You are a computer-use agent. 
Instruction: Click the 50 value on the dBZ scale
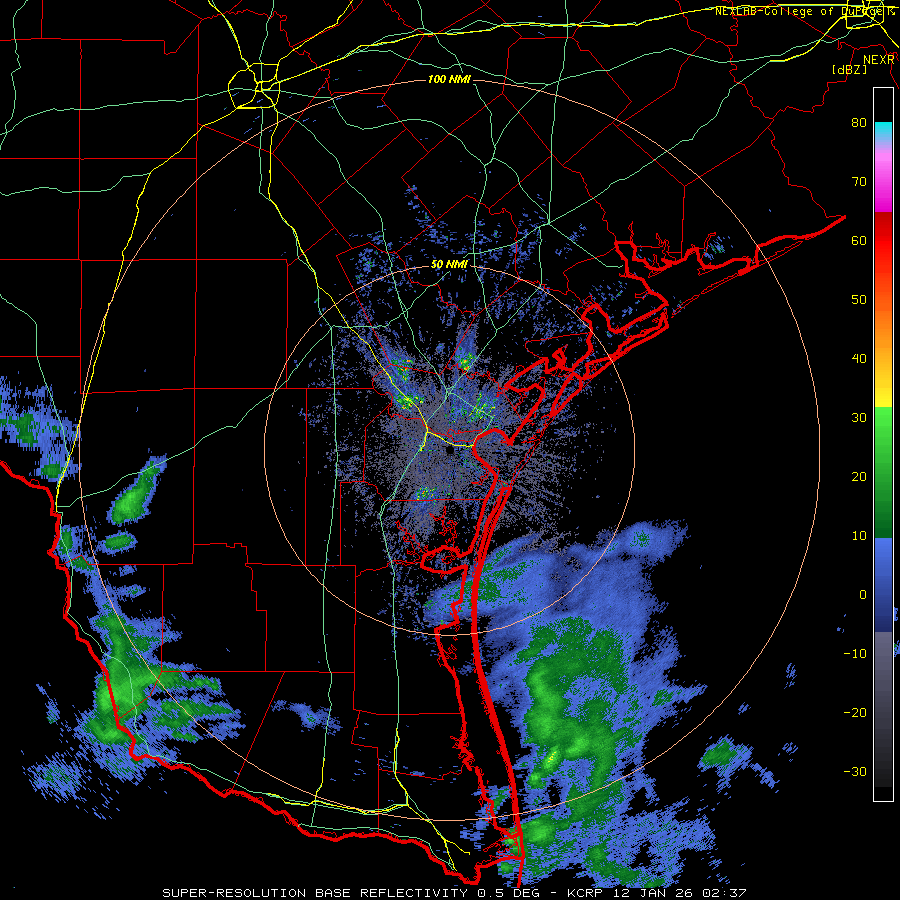click(x=859, y=300)
